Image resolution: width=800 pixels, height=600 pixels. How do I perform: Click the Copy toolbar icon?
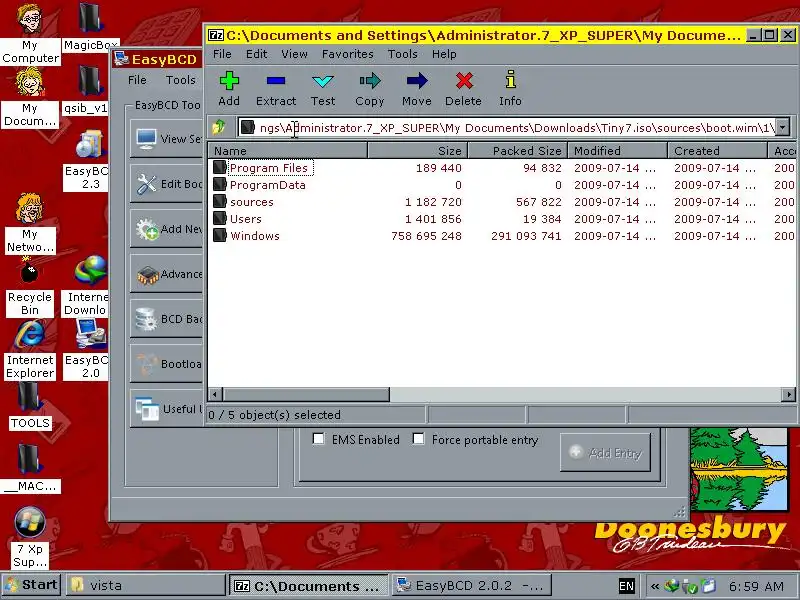[x=370, y=81]
